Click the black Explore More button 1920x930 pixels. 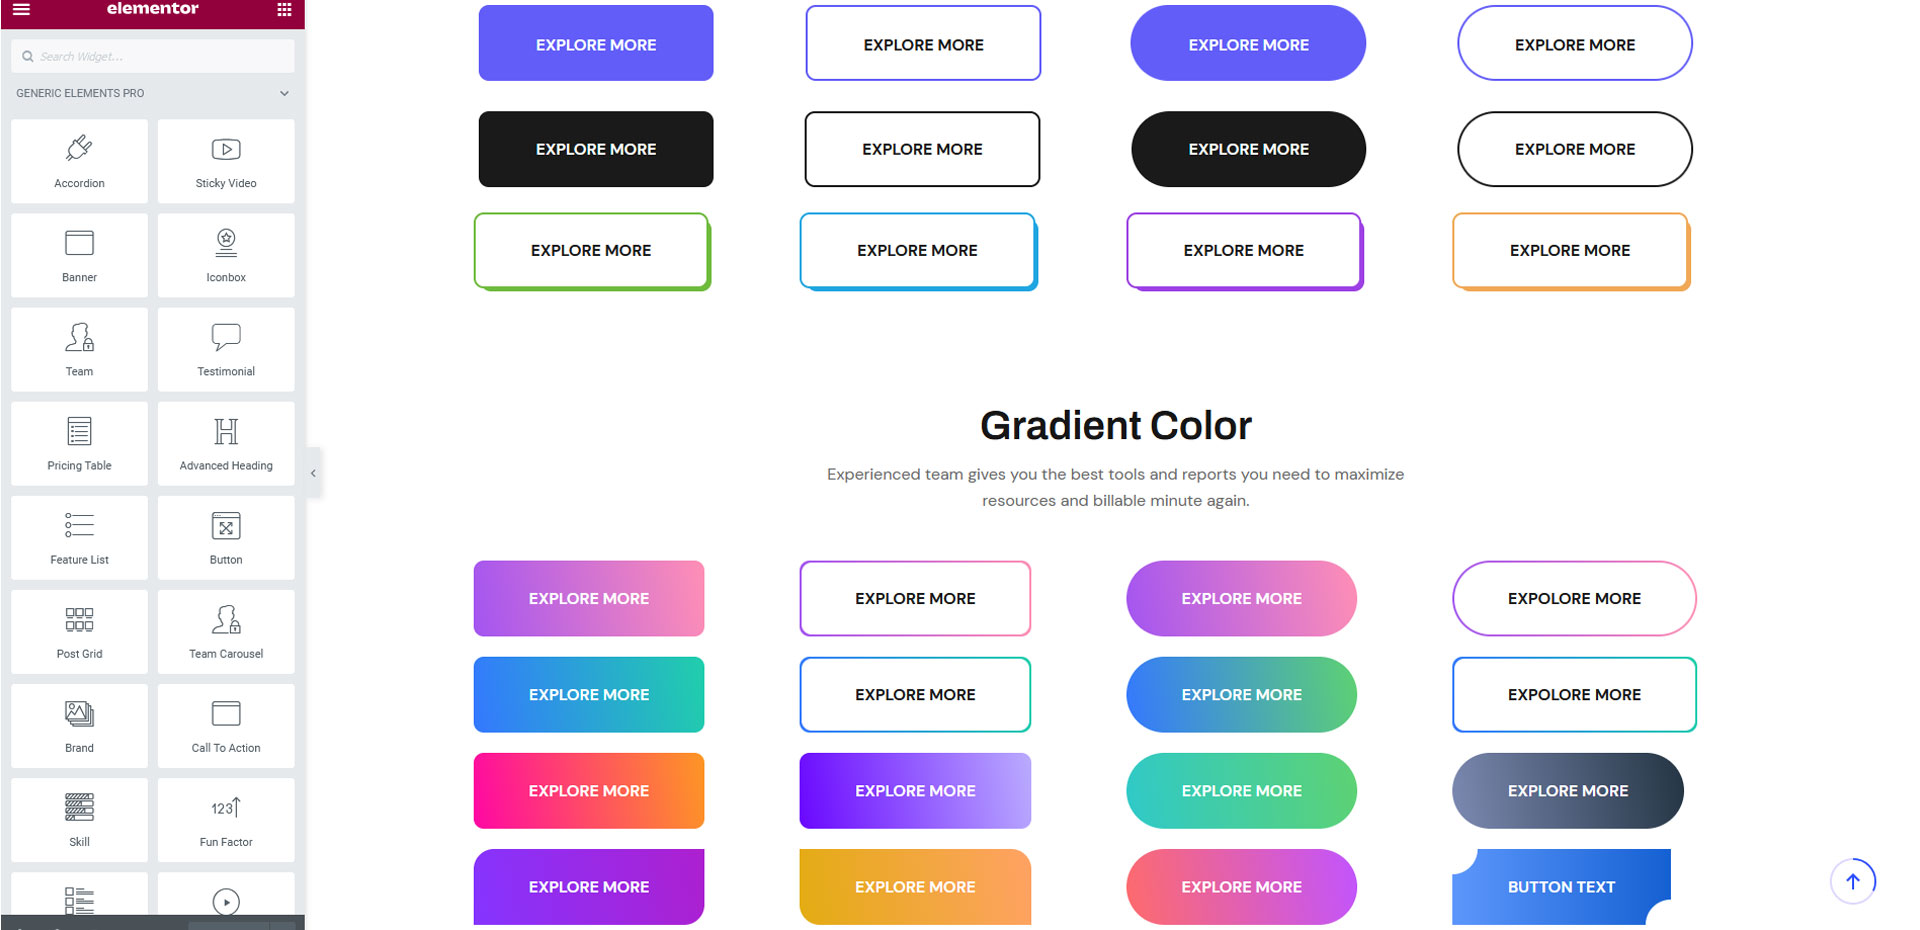click(595, 148)
